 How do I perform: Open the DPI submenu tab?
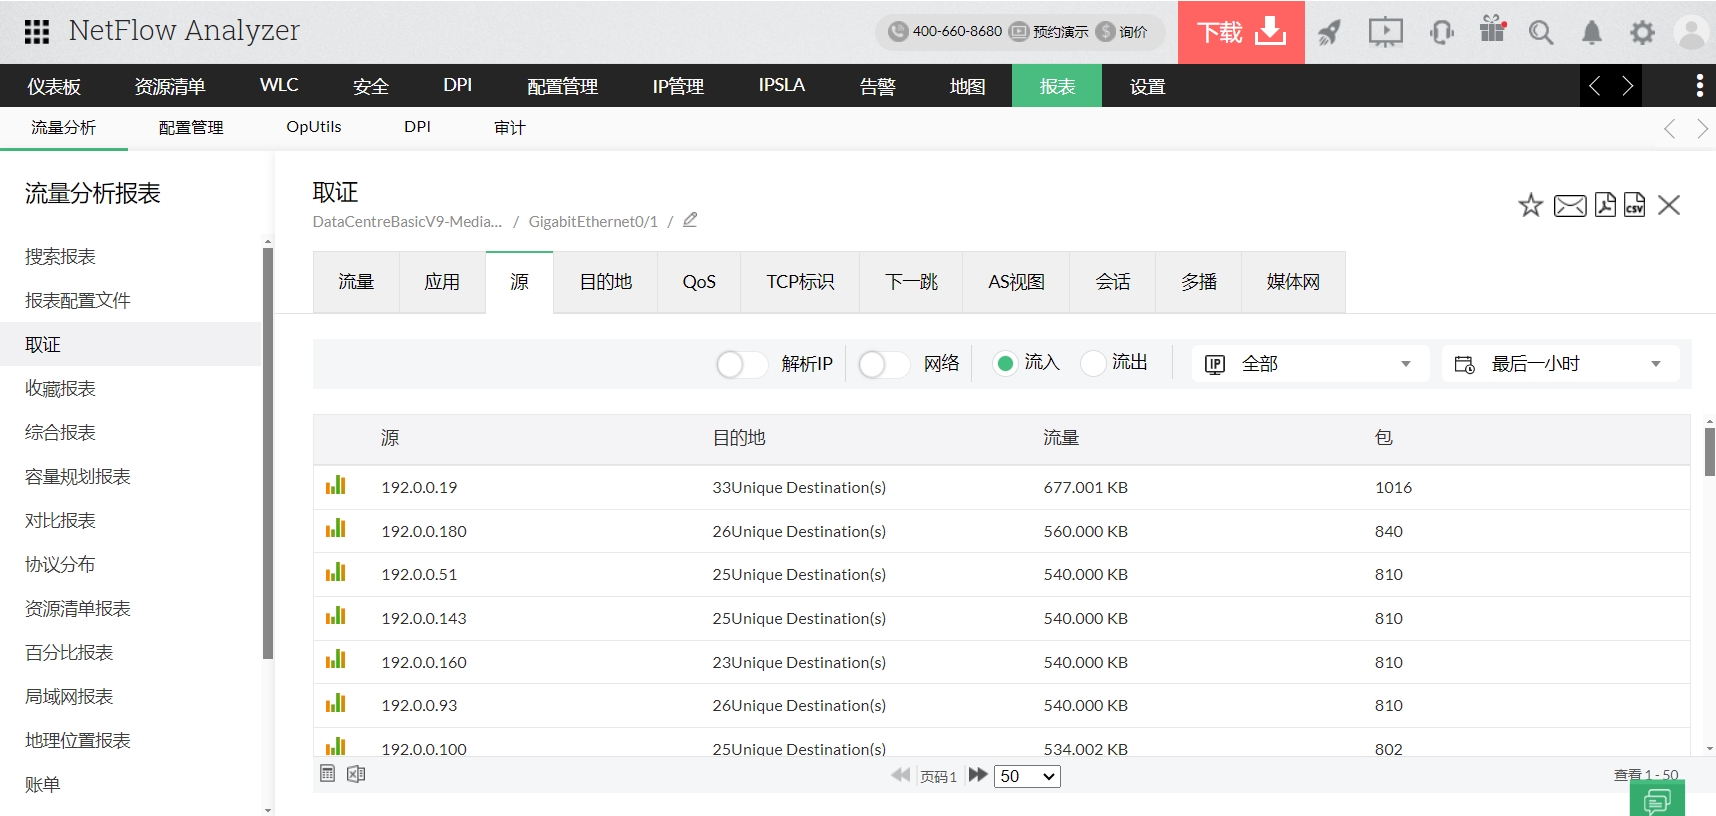(x=417, y=127)
